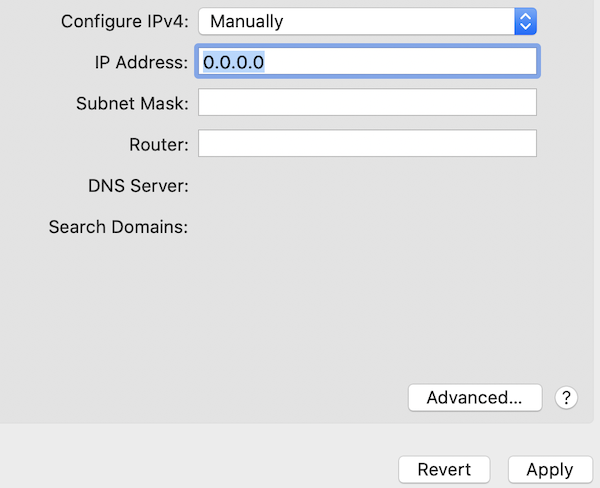This screenshot has height=488, width=600.
Task: Click the IP Address input field
Action: tap(367, 62)
